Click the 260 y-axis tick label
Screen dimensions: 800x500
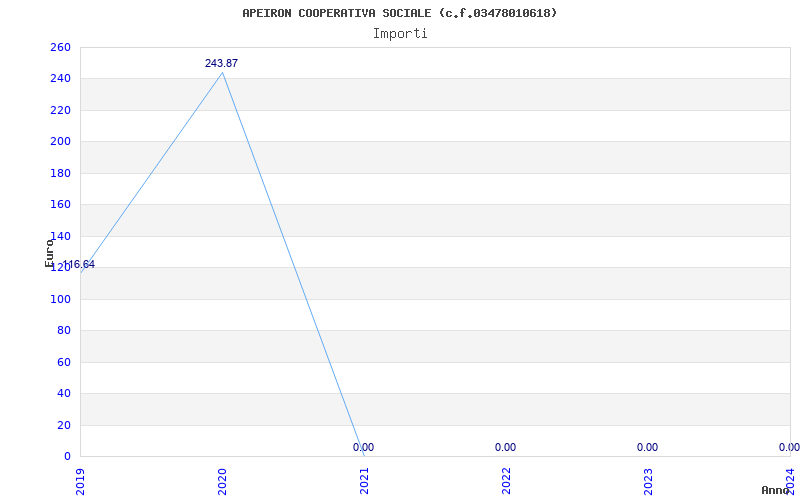[x=60, y=47]
